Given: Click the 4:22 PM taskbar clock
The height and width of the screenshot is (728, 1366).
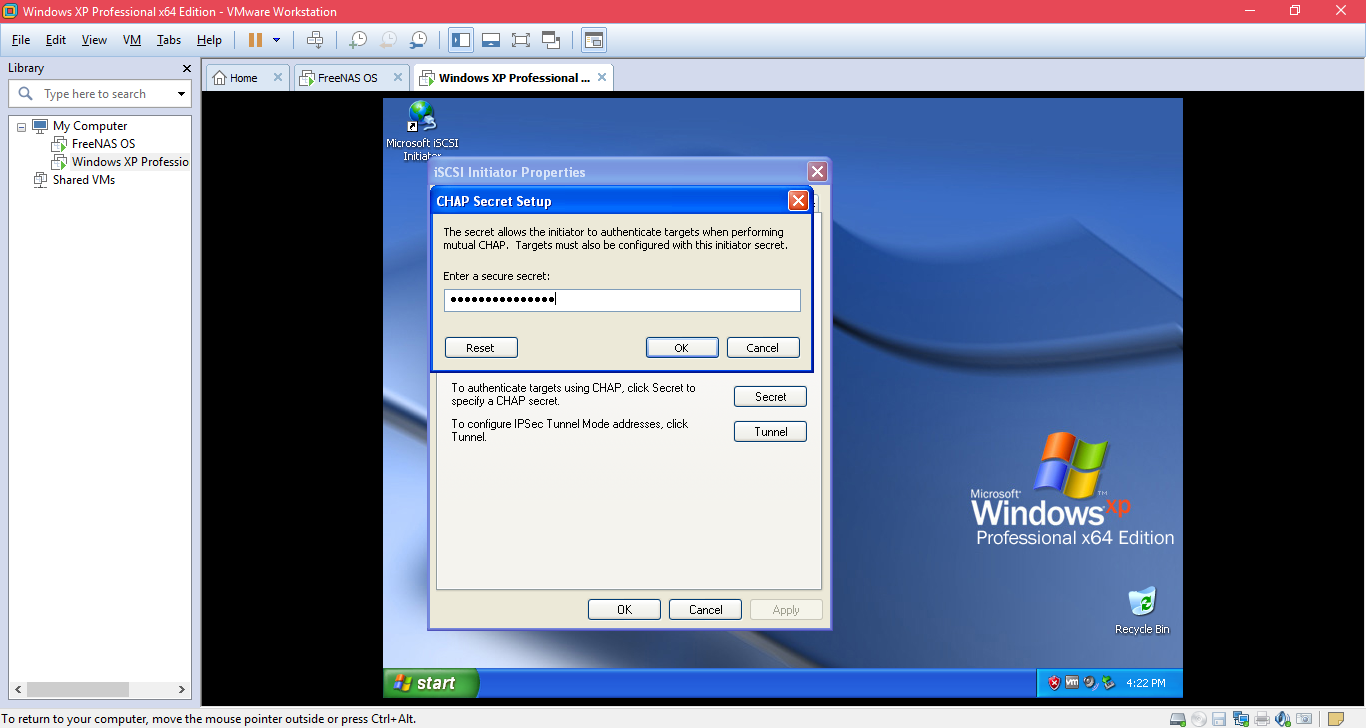Looking at the screenshot, I should [1146, 683].
